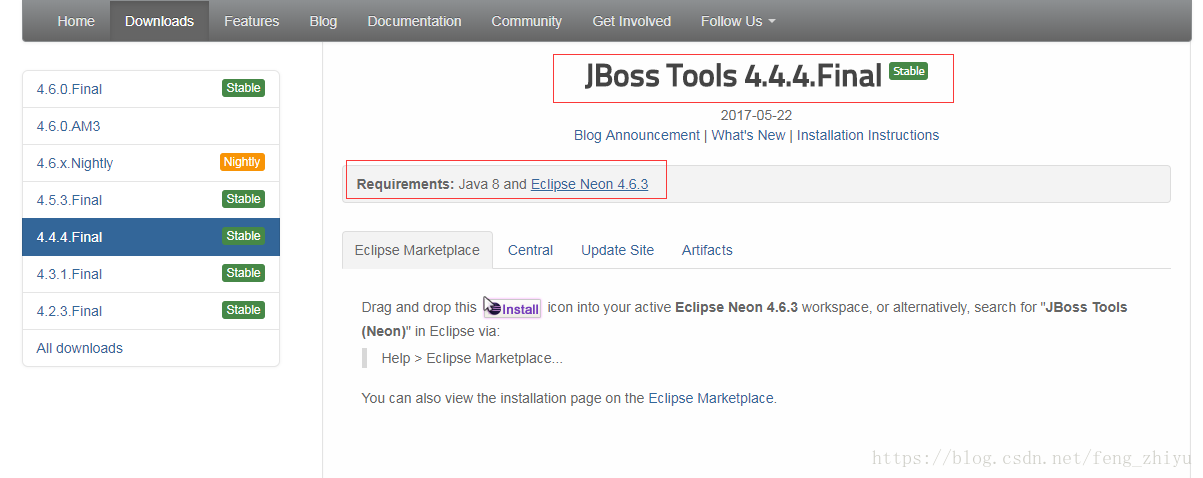
Task: Click the Stable badge beside 4.6.0.Final
Action: pos(243,88)
